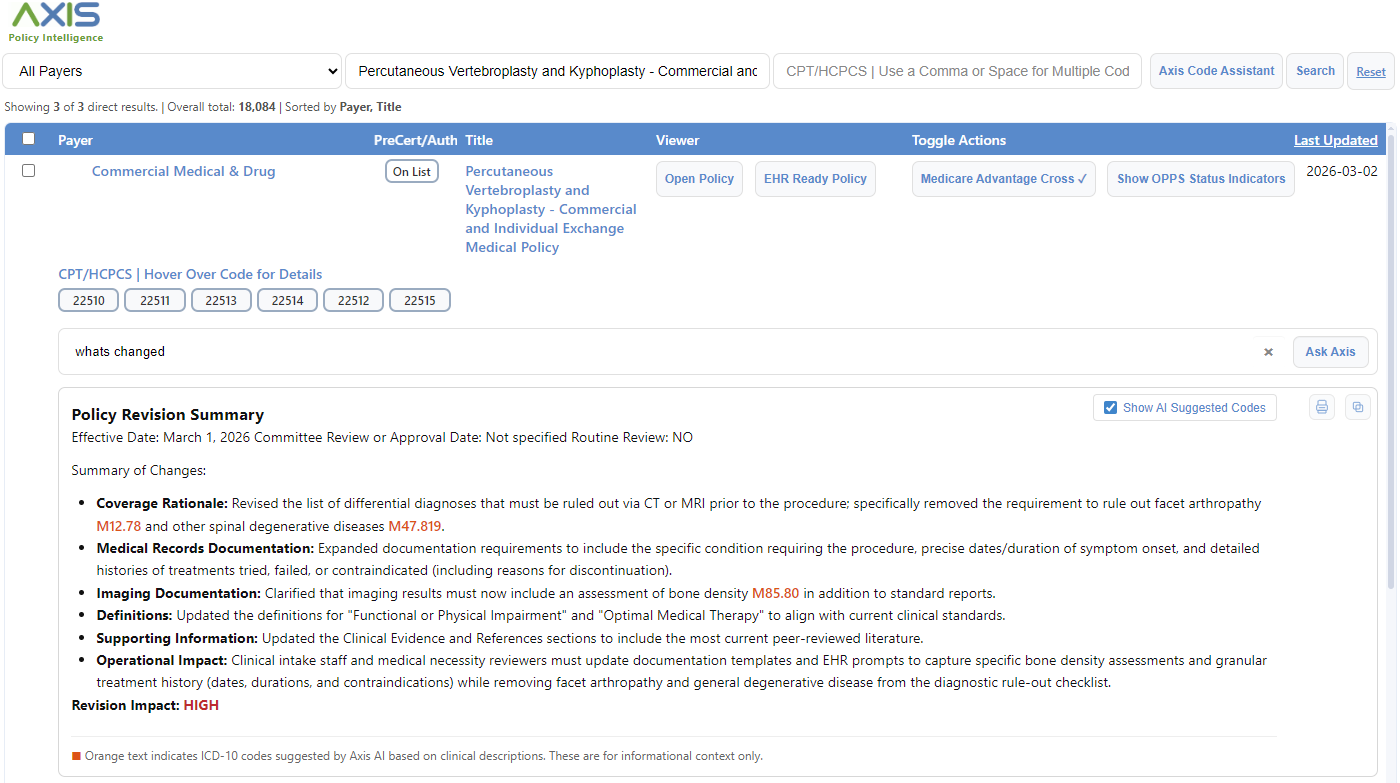
Task: Clear the Ask Axis query with X
Action: coord(1268,352)
